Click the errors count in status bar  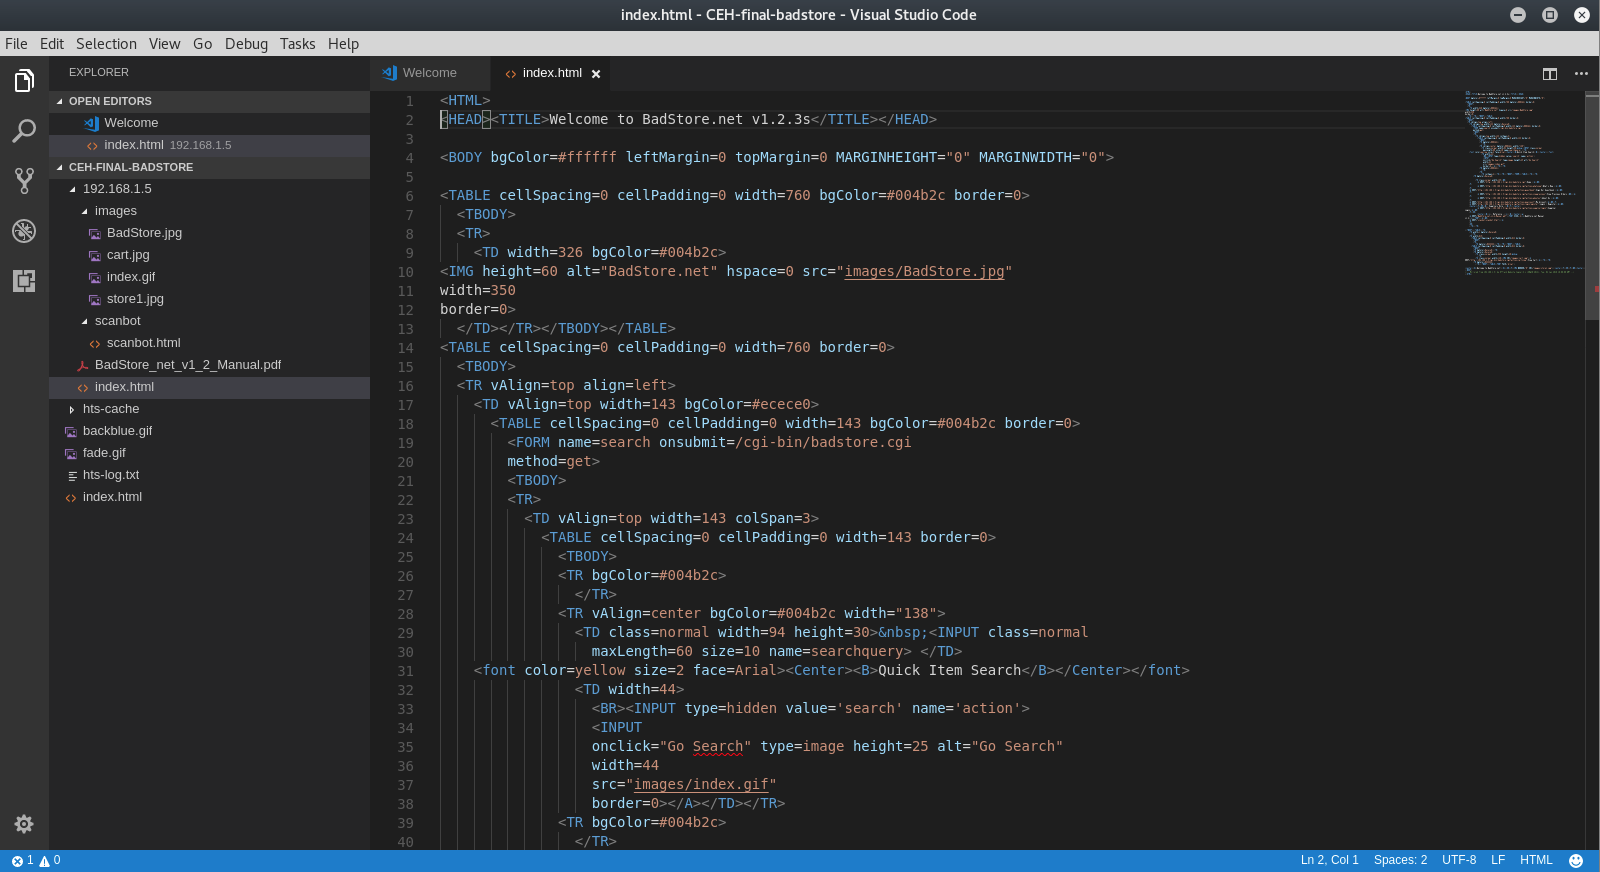coord(23,860)
